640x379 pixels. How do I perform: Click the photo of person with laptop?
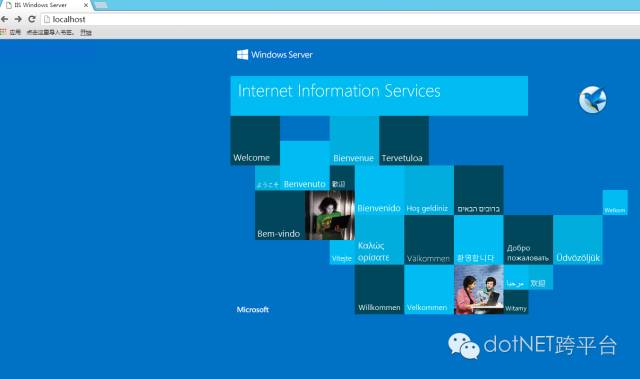330,215
